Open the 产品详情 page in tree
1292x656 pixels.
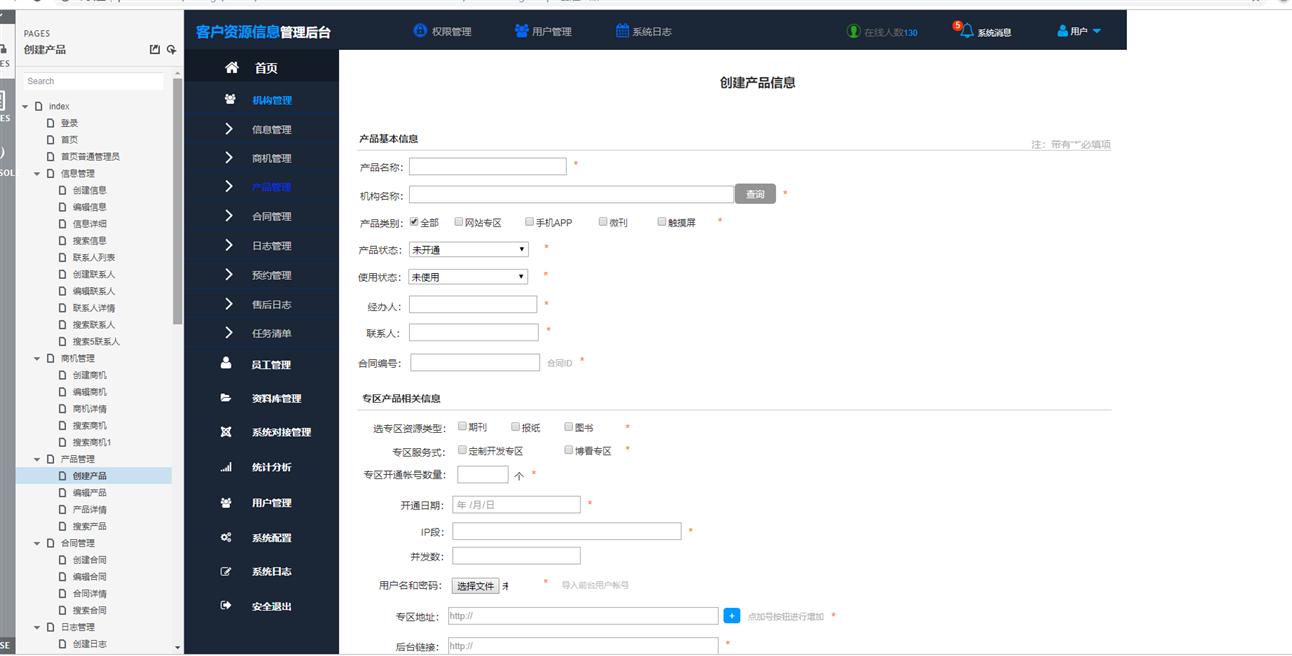pos(89,509)
